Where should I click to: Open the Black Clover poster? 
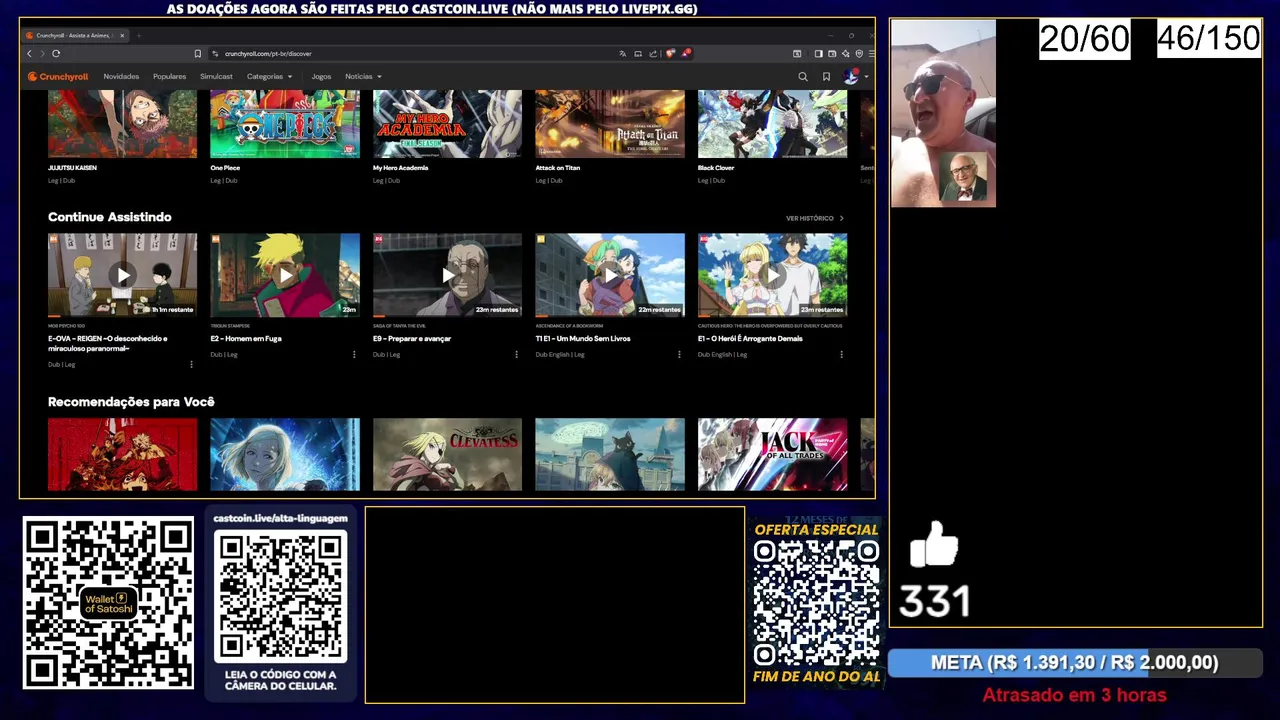pyautogui.click(x=772, y=124)
